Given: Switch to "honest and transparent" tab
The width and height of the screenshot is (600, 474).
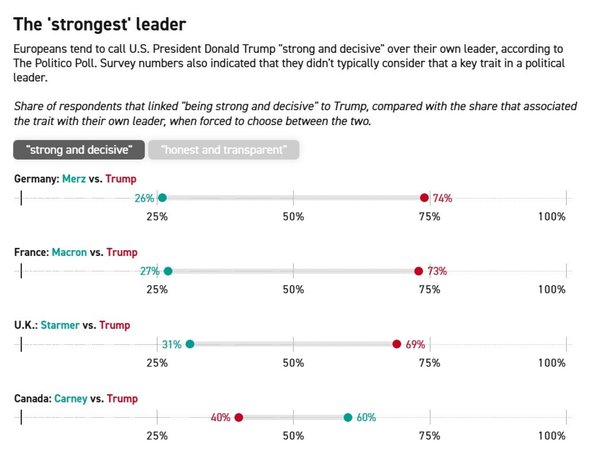Looking at the screenshot, I should point(223,150).
